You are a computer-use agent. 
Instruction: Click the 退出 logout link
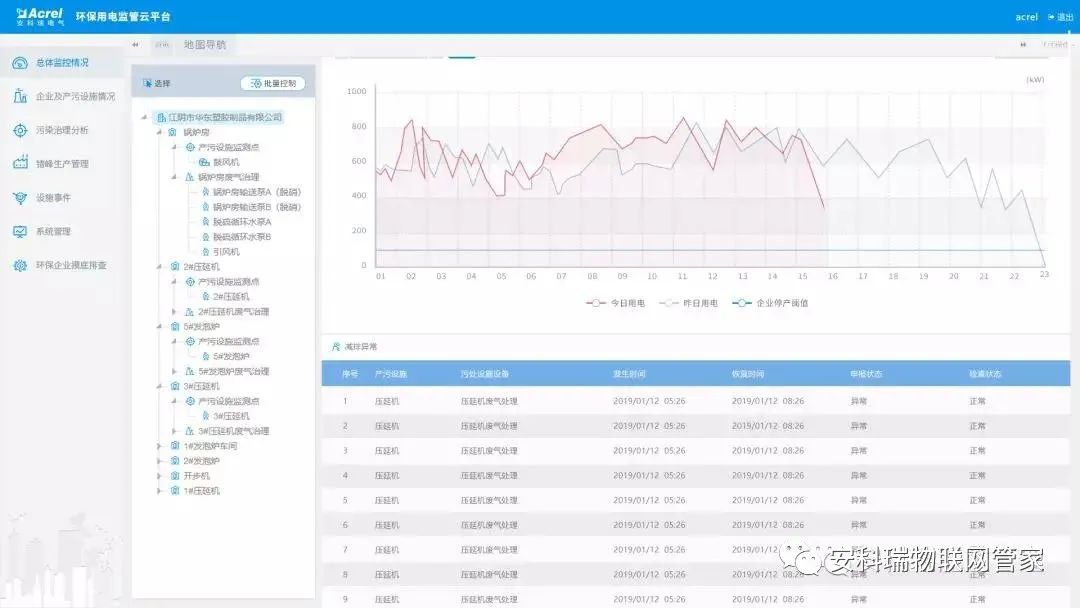pyautogui.click(x=1061, y=17)
